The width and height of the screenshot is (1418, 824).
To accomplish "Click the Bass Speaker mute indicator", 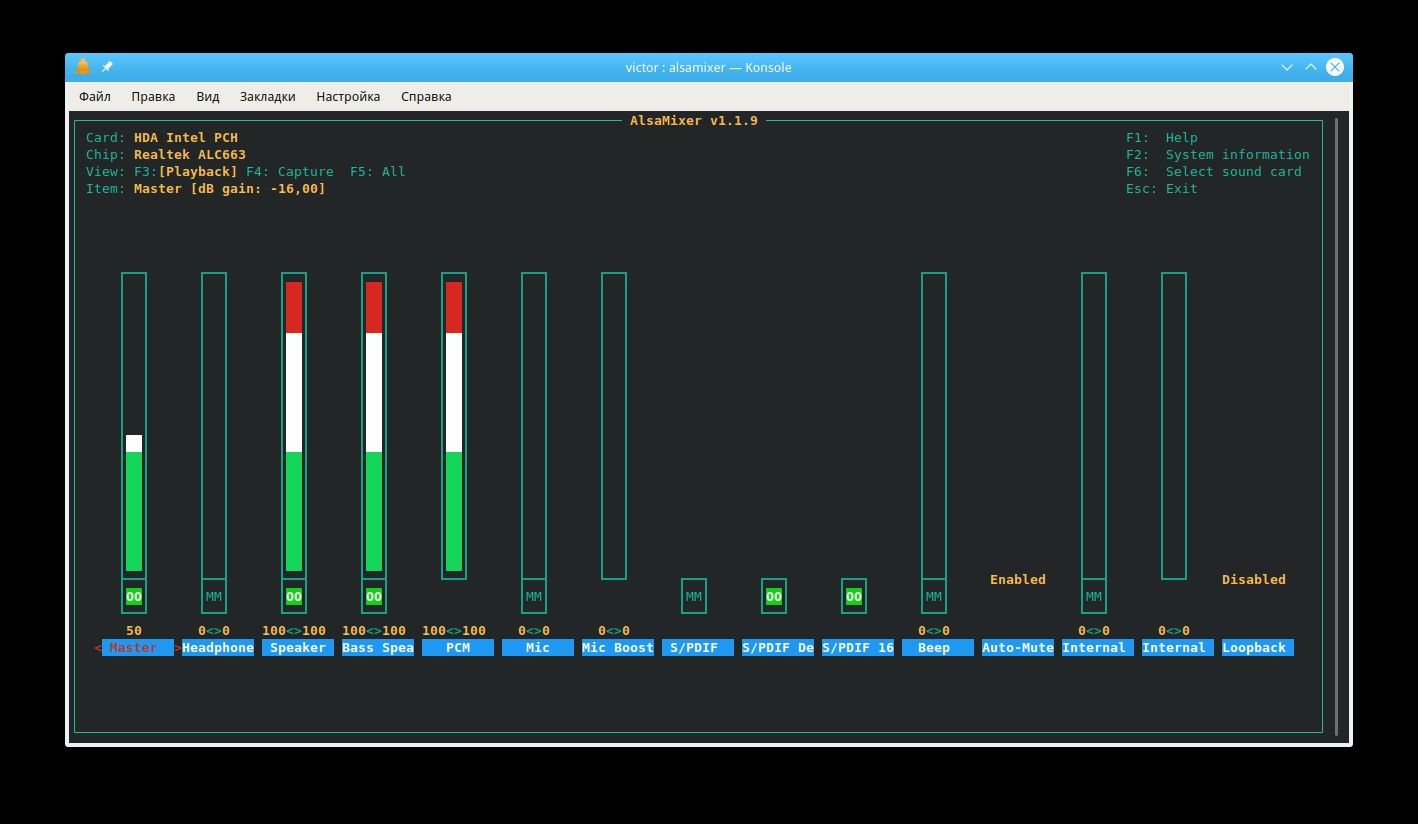I will coord(374,597).
